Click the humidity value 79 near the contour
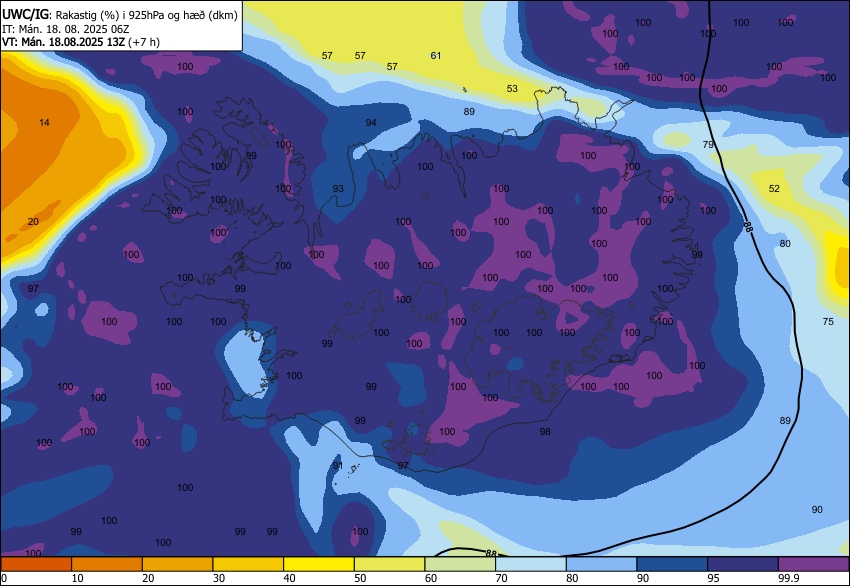Viewport: 850px width, 586px height. (x=708, y=144)
